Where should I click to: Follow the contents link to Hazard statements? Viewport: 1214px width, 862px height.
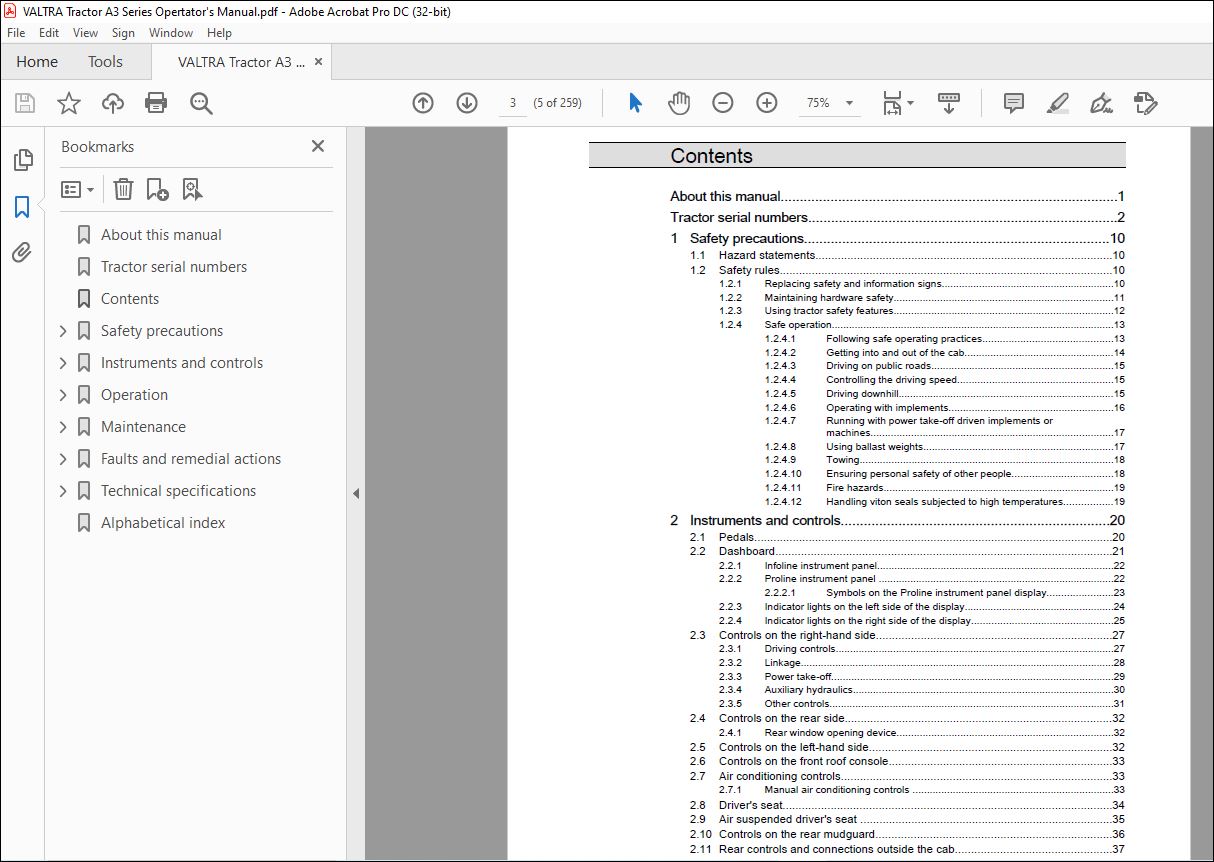coord(767,255)
